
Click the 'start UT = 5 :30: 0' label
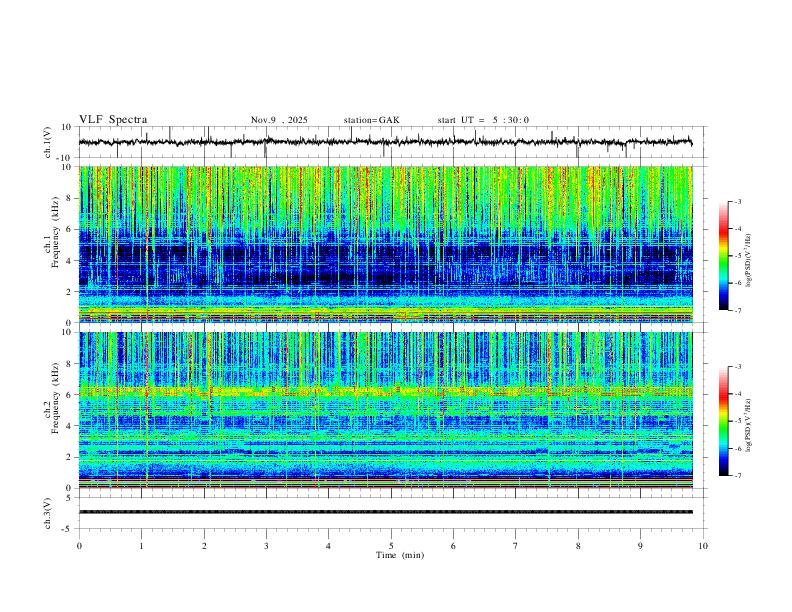(483, 120)
